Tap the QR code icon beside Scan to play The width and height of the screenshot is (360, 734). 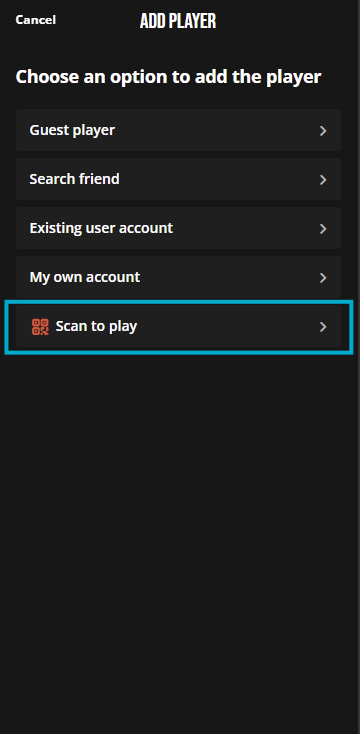40,326
